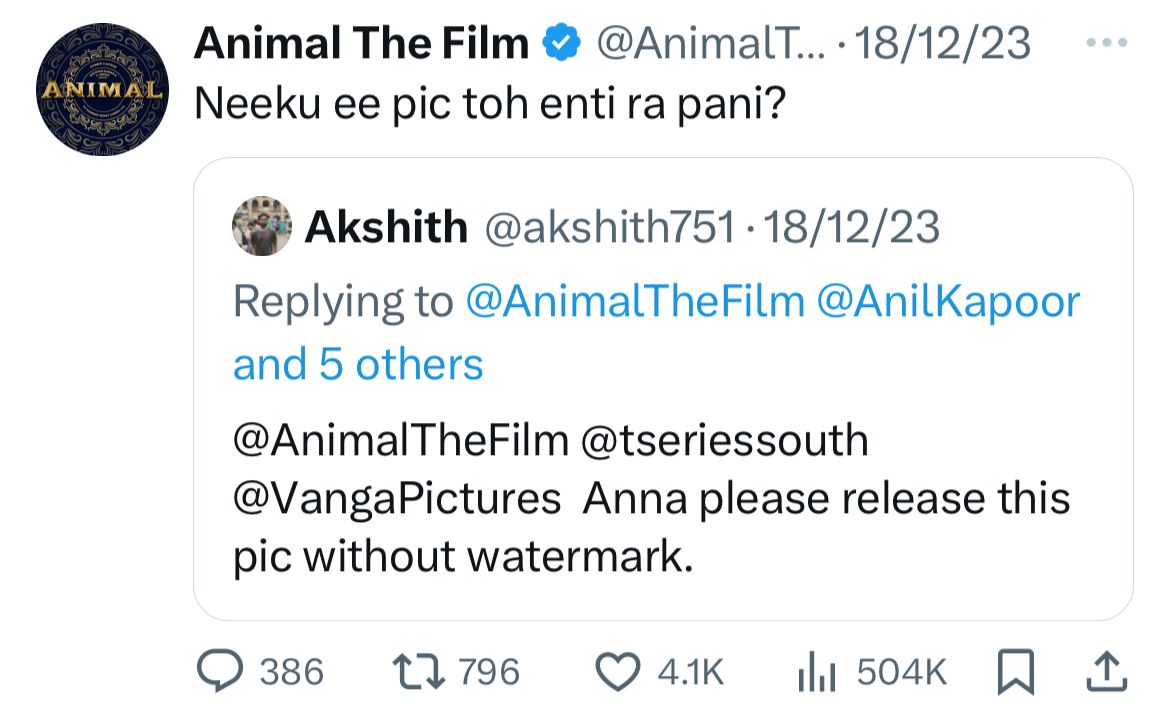Bookmark this tweet
This screenshot has width=1170, height=710.
[x=1017, y=671]
